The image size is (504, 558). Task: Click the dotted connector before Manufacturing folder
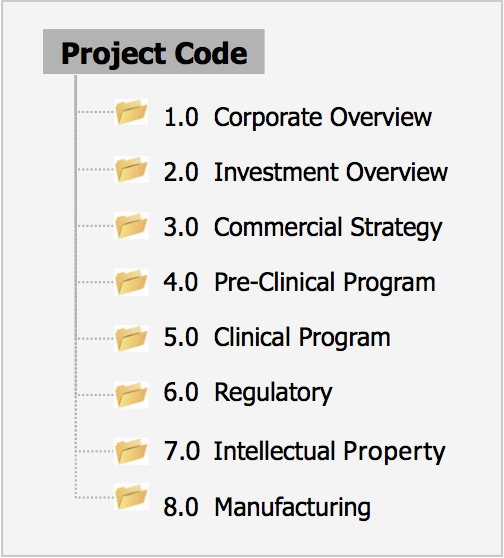(95, 497)
